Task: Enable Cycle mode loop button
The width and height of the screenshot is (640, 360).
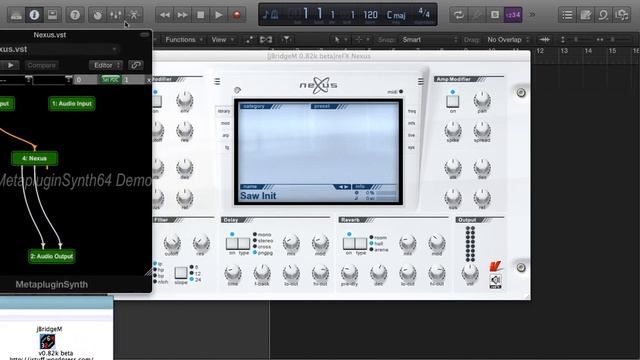Action: click(458, 15)
